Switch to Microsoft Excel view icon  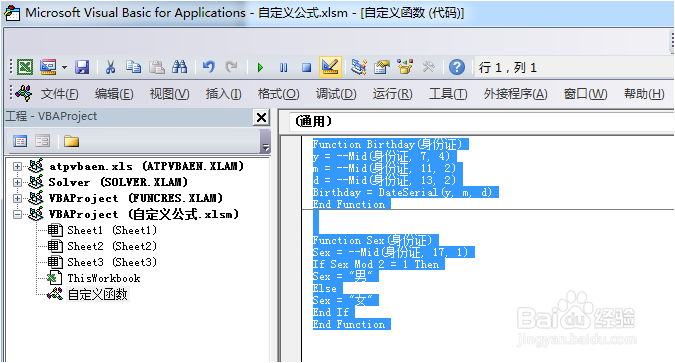tap(25, 67)
